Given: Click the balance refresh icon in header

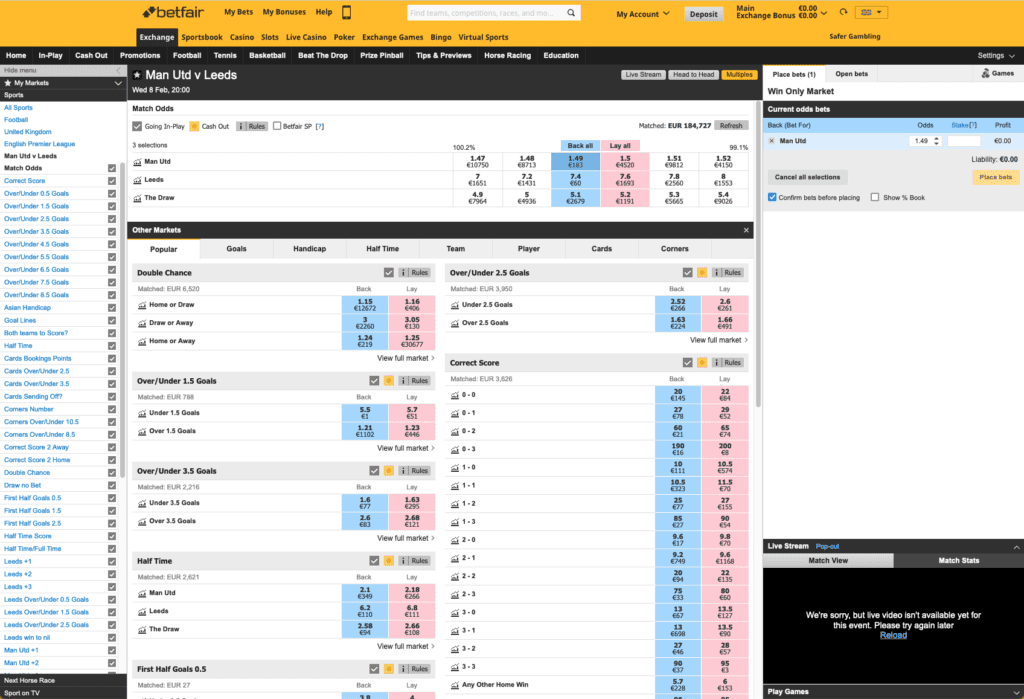Looking at the screenshot, I should coord(843,12).
